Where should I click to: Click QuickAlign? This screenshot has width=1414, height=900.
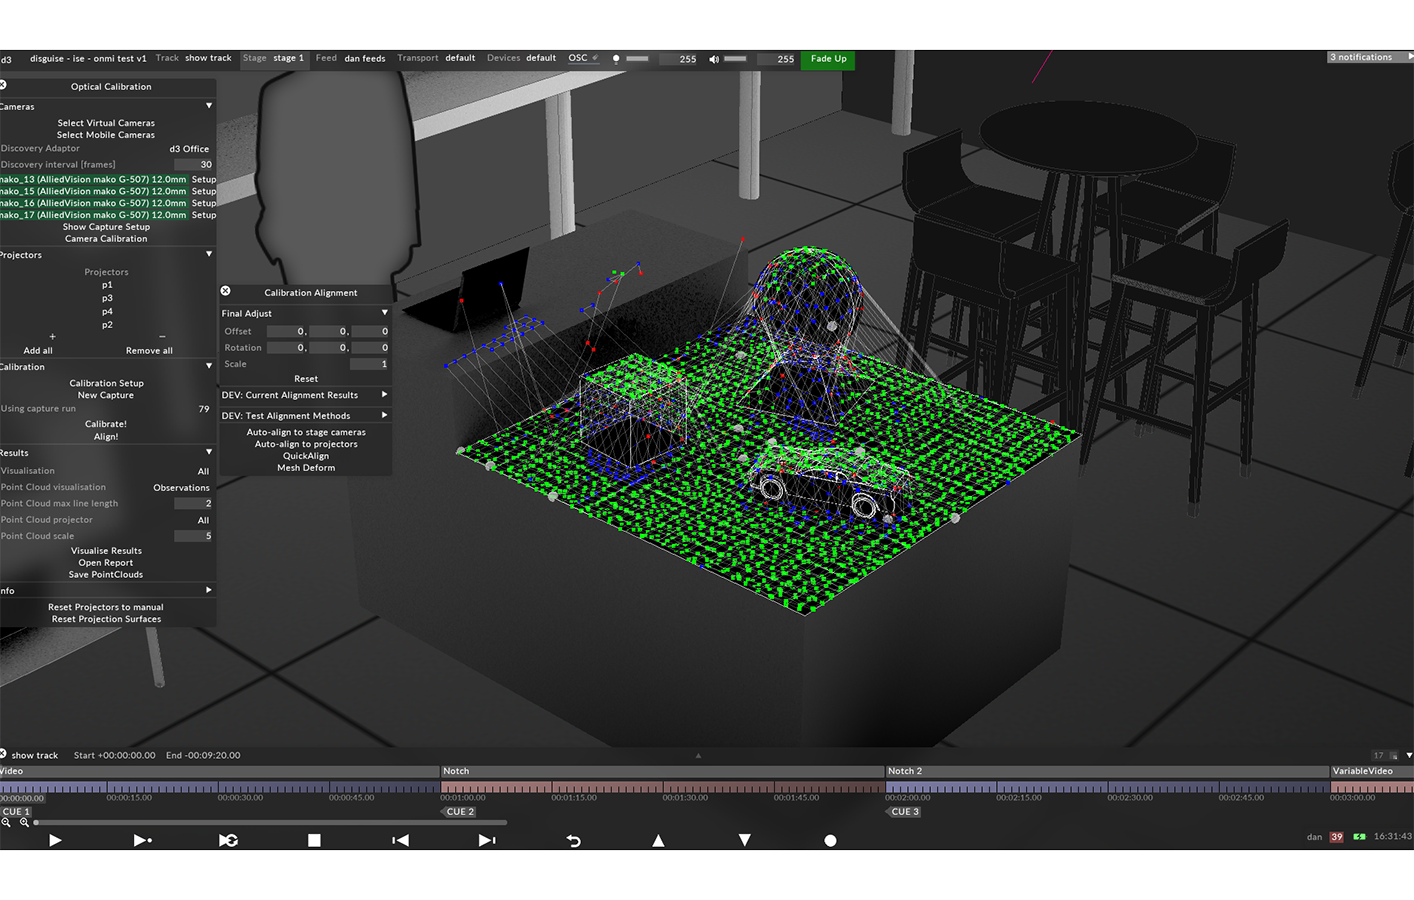306,456
